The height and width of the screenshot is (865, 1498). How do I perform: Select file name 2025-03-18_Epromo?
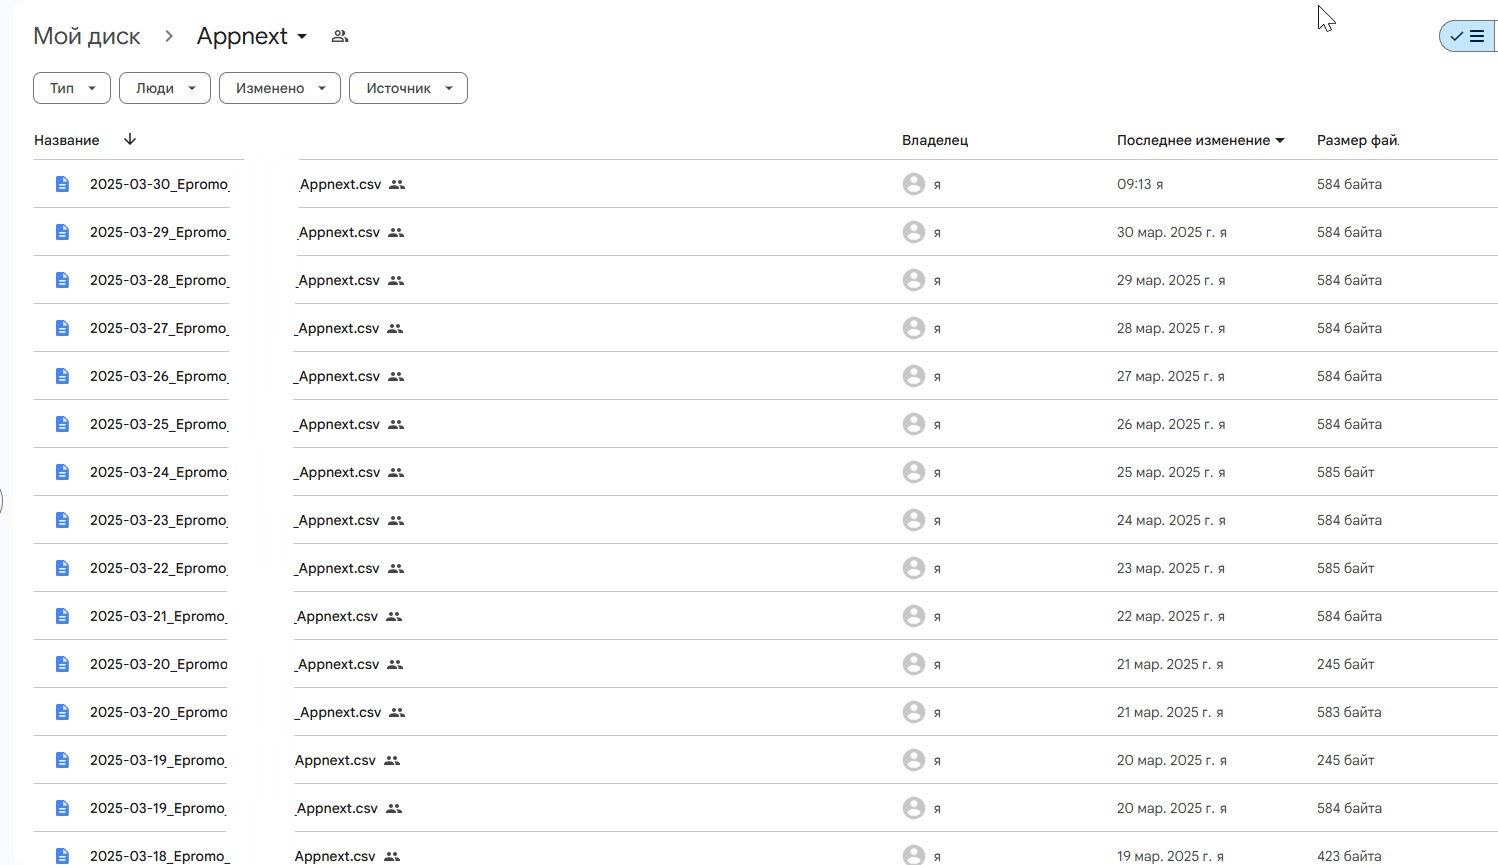(159, 856)
